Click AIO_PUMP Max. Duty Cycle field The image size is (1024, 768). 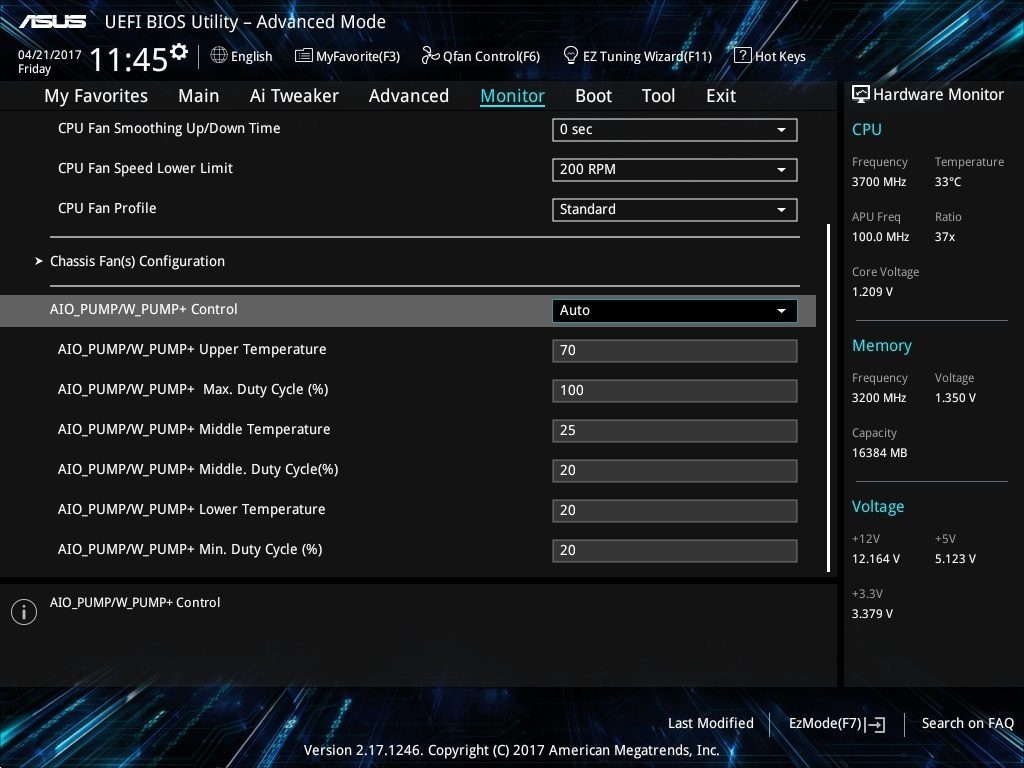(x=675, y=391)
